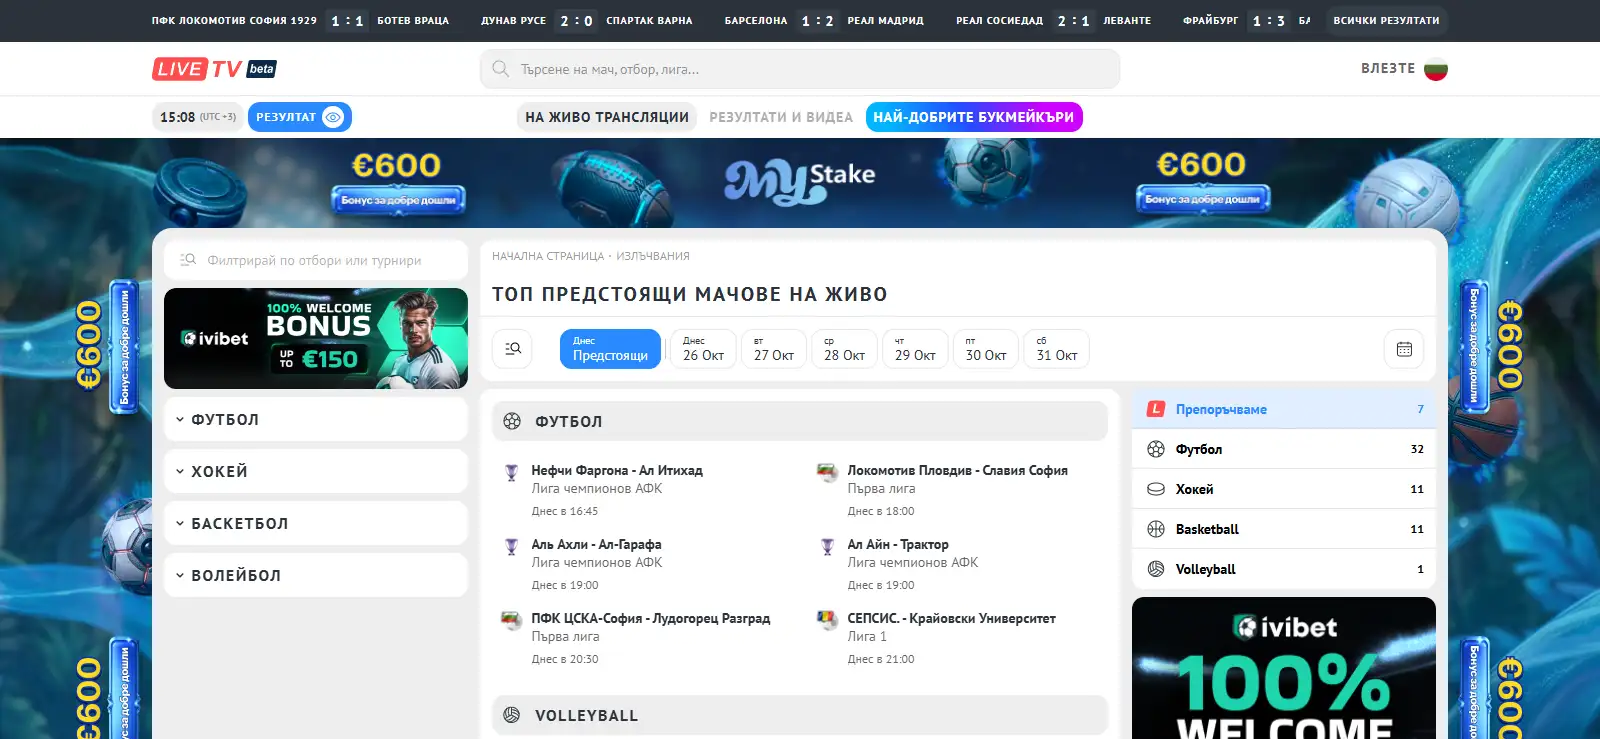This screenshot has width=1600, height=739.
Task: Select the Предстоящи date tab
Action: coord(610,349)
